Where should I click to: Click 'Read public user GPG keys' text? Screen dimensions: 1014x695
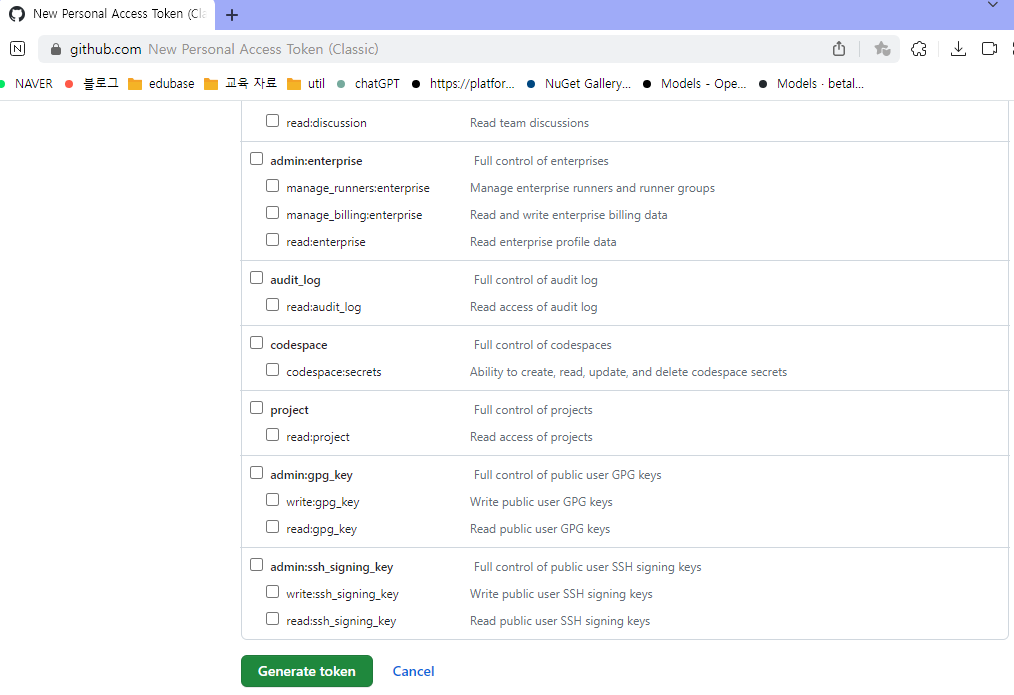tap(540, 529)
